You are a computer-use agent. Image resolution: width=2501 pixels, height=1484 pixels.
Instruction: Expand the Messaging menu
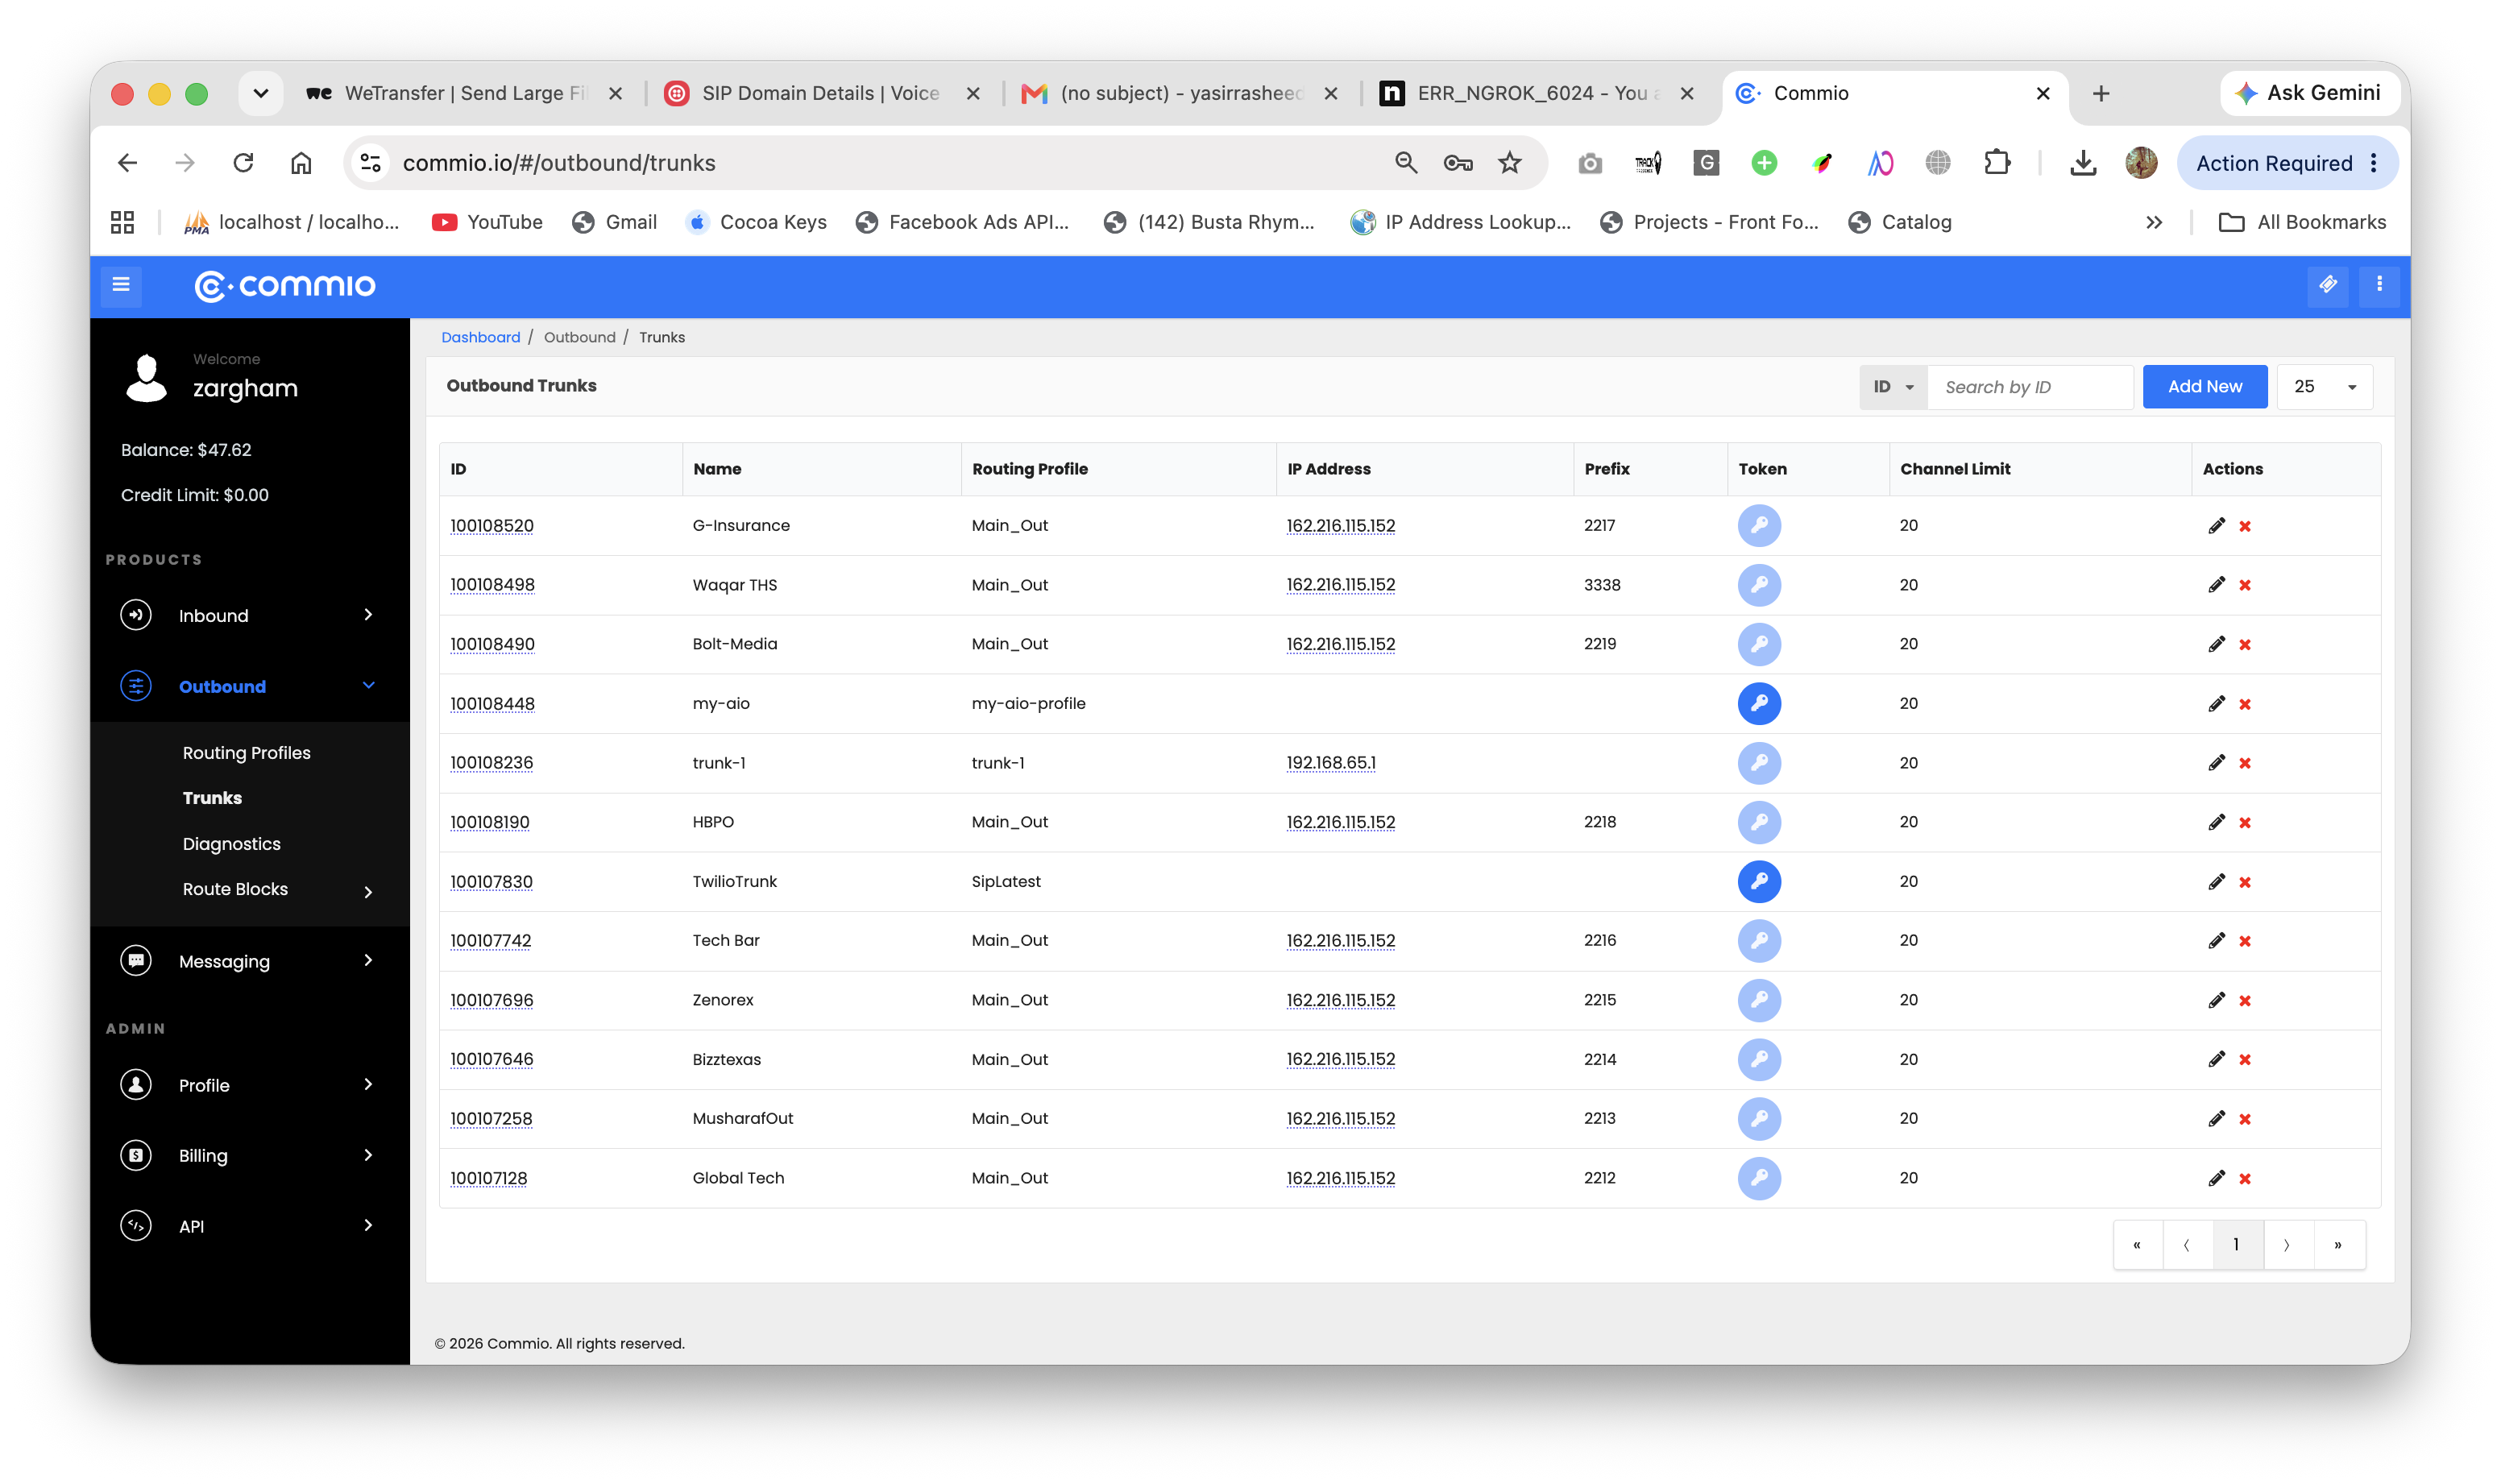pos(249,961)
